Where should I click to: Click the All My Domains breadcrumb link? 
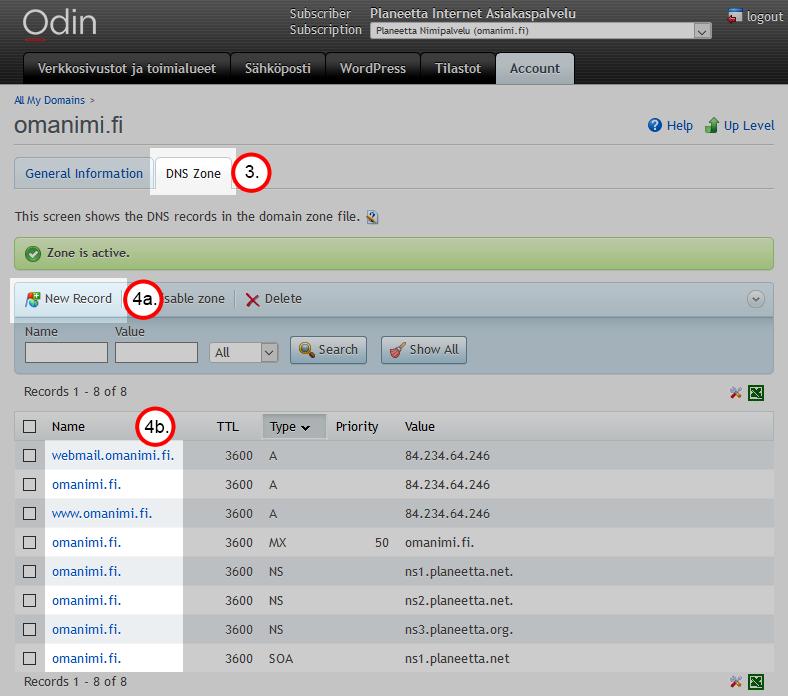click(x=50, y=101)
